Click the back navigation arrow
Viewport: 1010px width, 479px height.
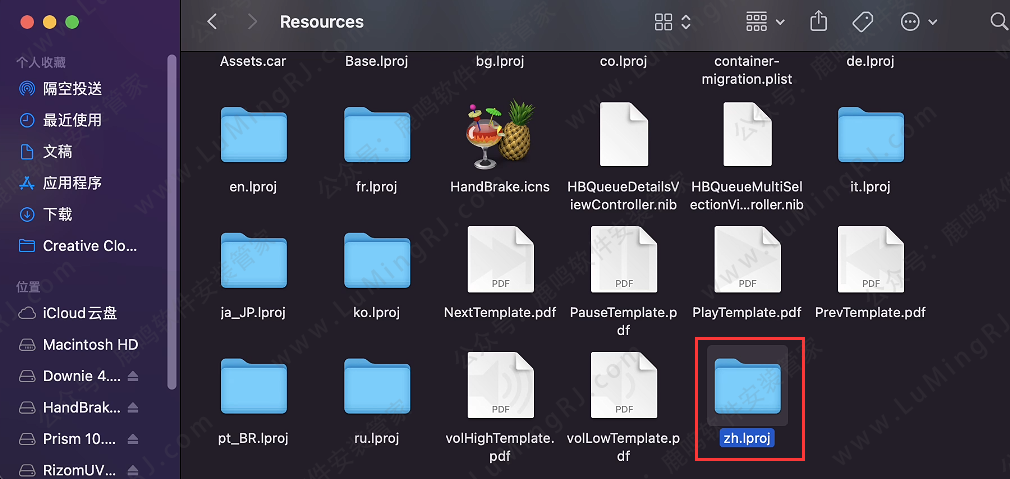pos(212,21)
